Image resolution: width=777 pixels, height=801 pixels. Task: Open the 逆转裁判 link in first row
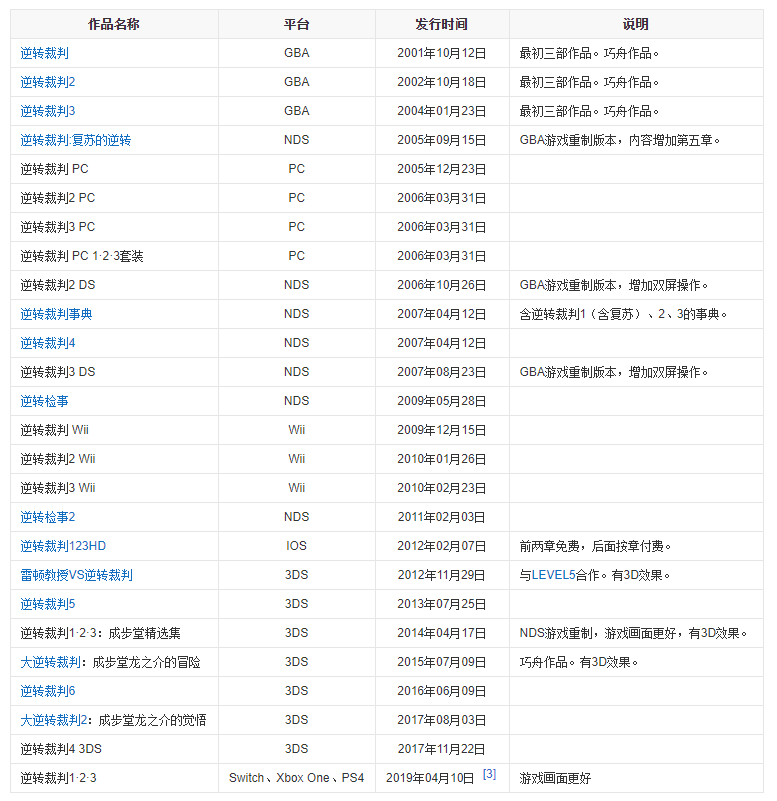(44, 53)
